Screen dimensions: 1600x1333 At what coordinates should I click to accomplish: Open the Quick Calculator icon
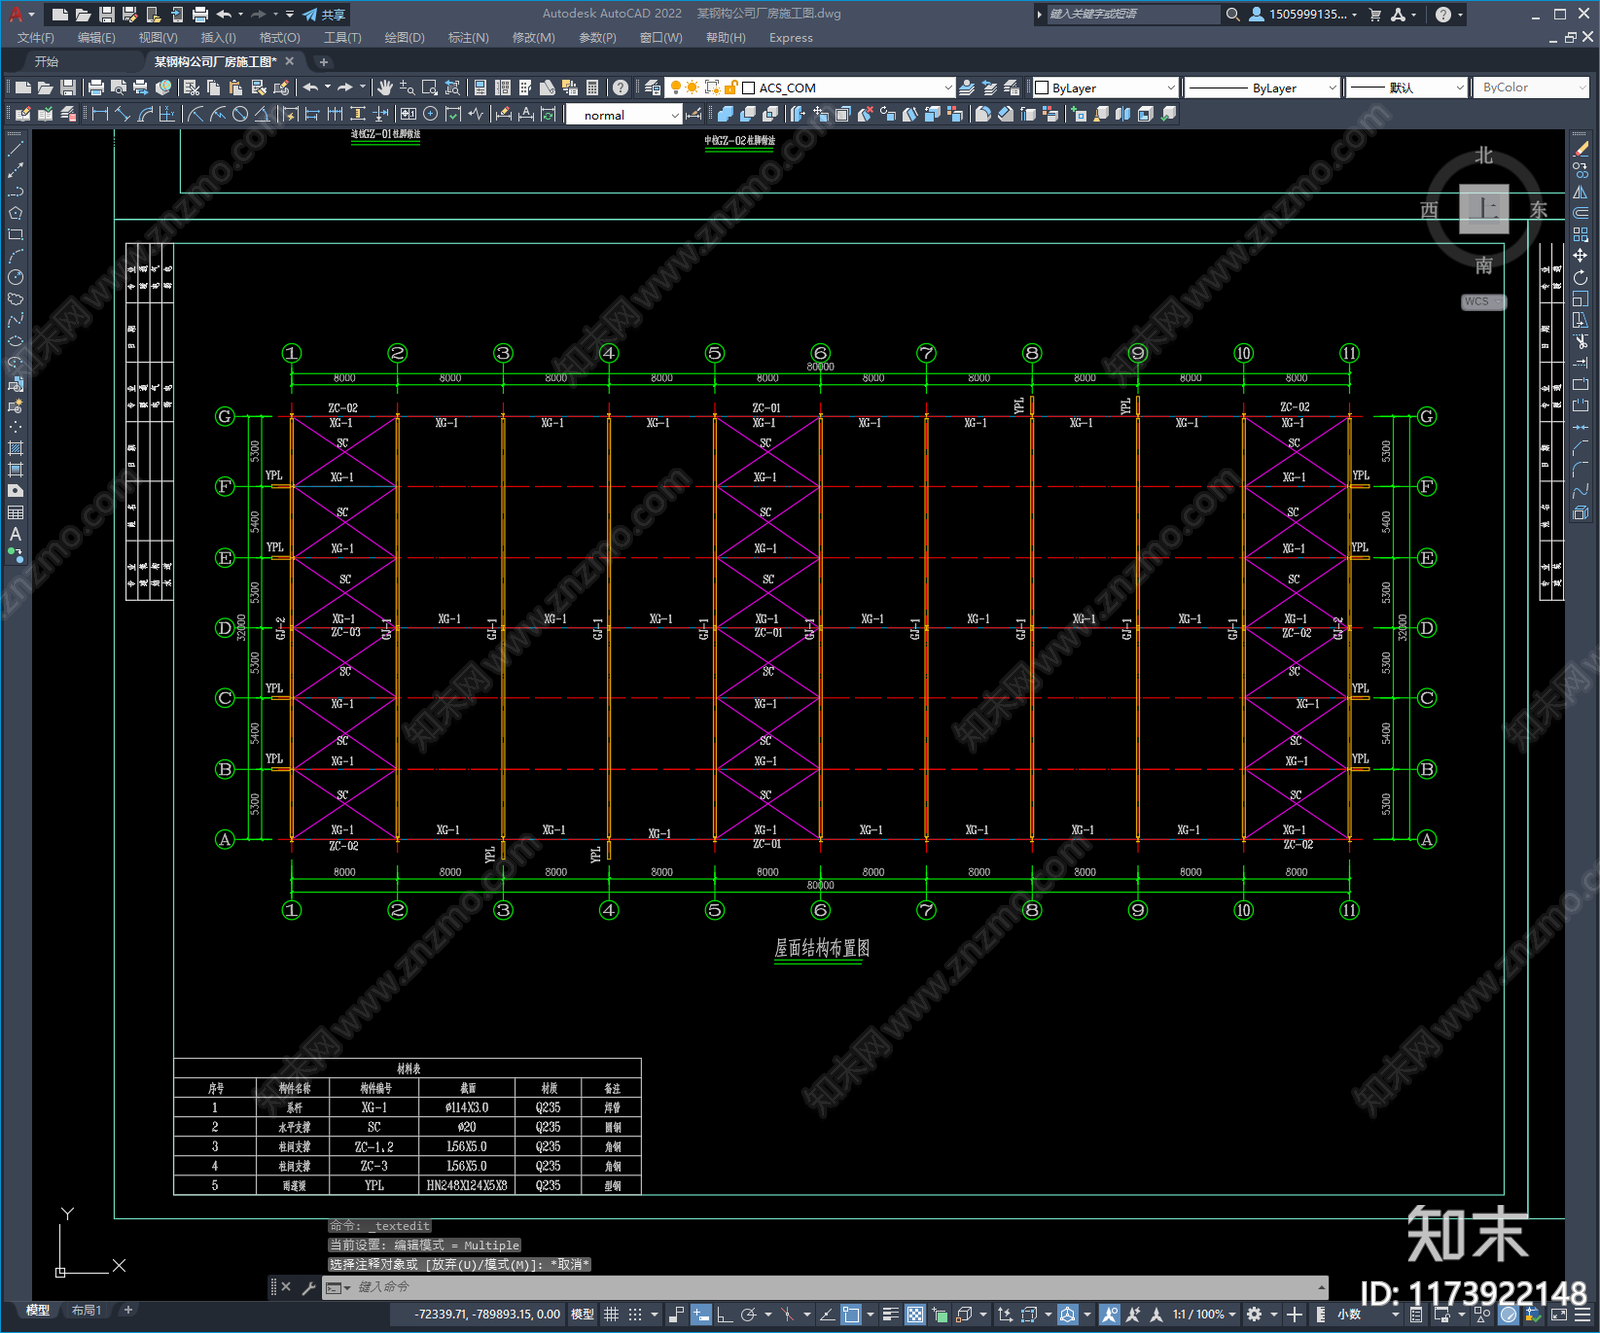click(592, 88)
